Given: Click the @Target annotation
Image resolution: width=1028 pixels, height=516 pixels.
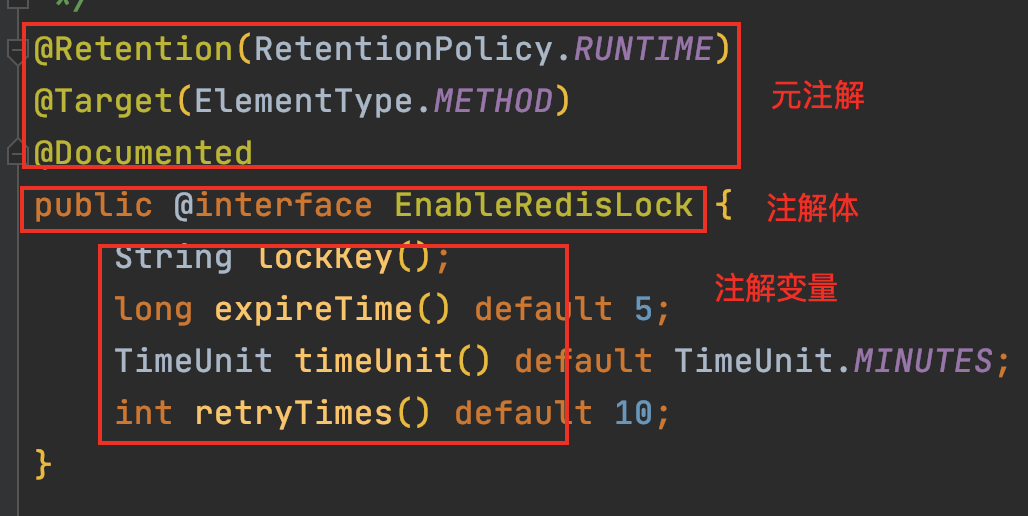Looking at the screenshot, I should (x=104, y=102).
